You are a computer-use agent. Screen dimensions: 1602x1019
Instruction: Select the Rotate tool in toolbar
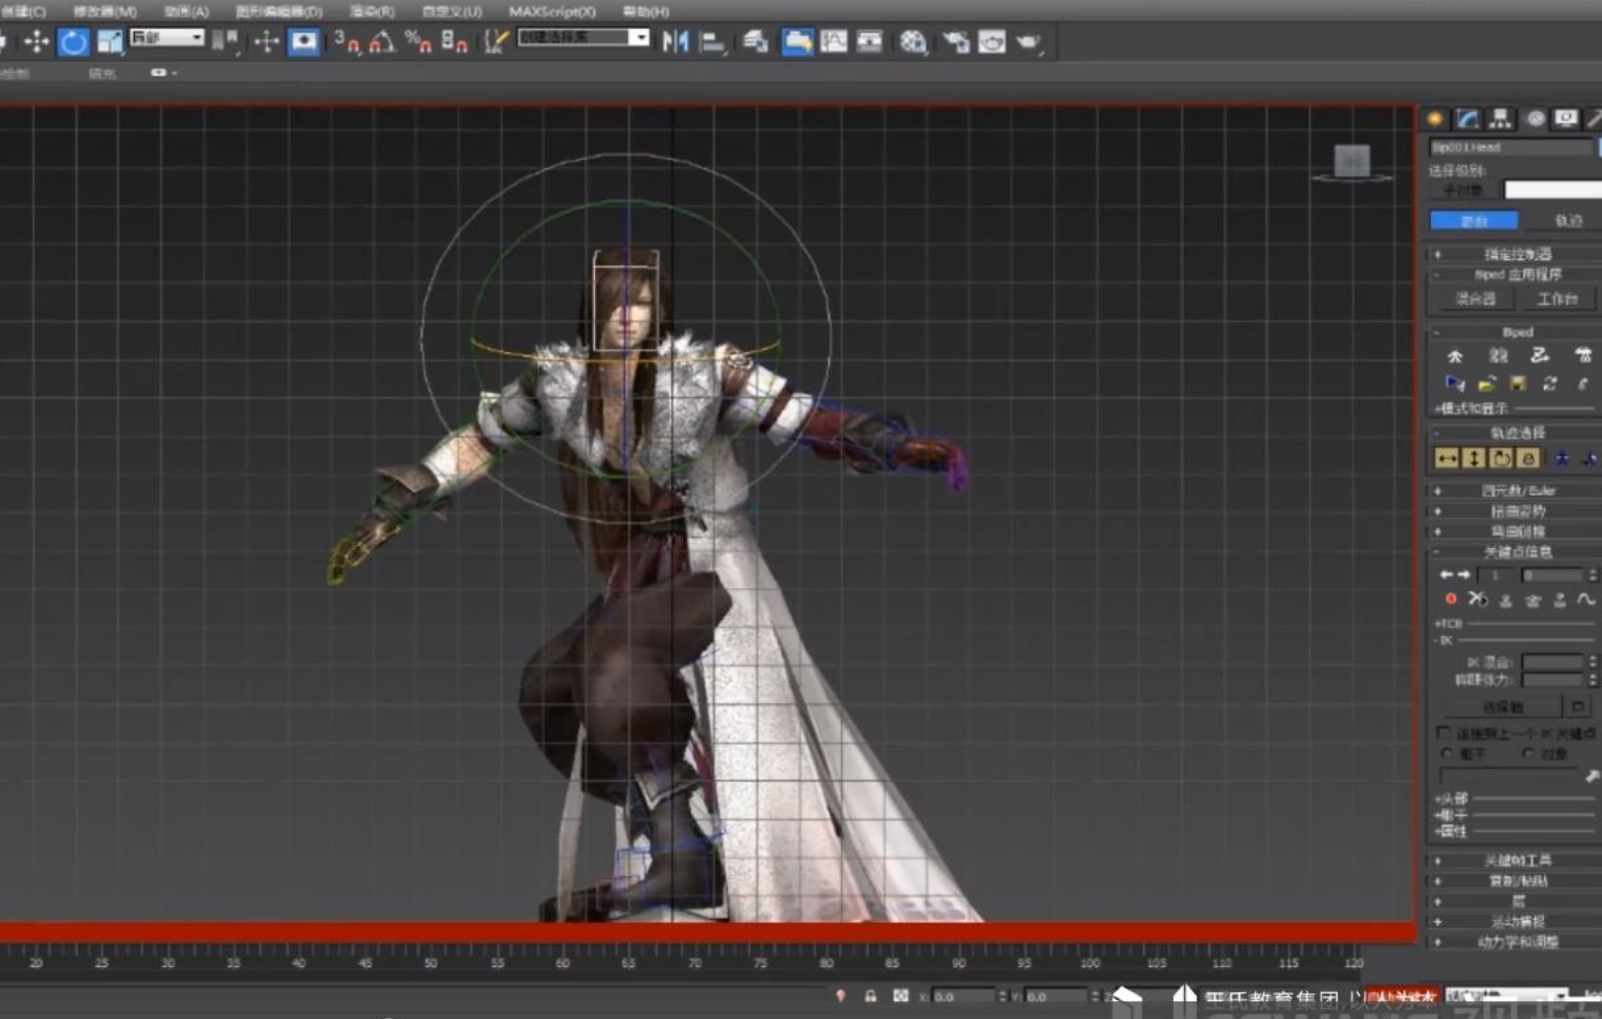click(73, 42)
